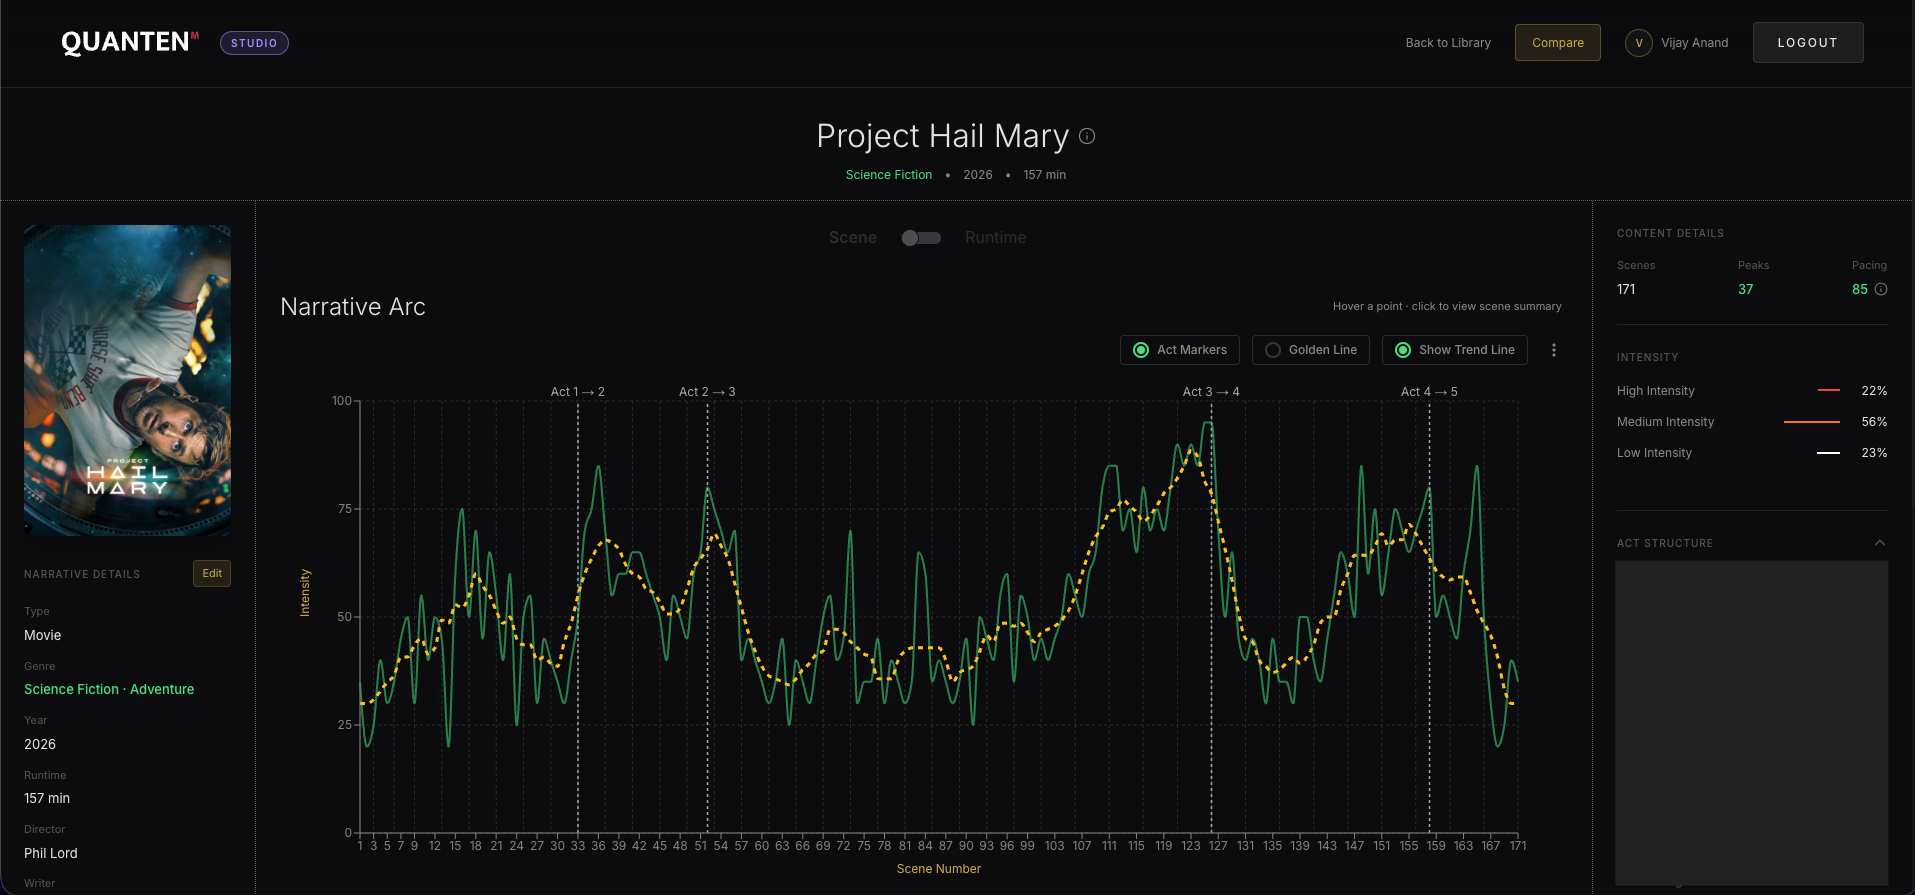Turn off Show Trend Line

tap(1454, 350)
